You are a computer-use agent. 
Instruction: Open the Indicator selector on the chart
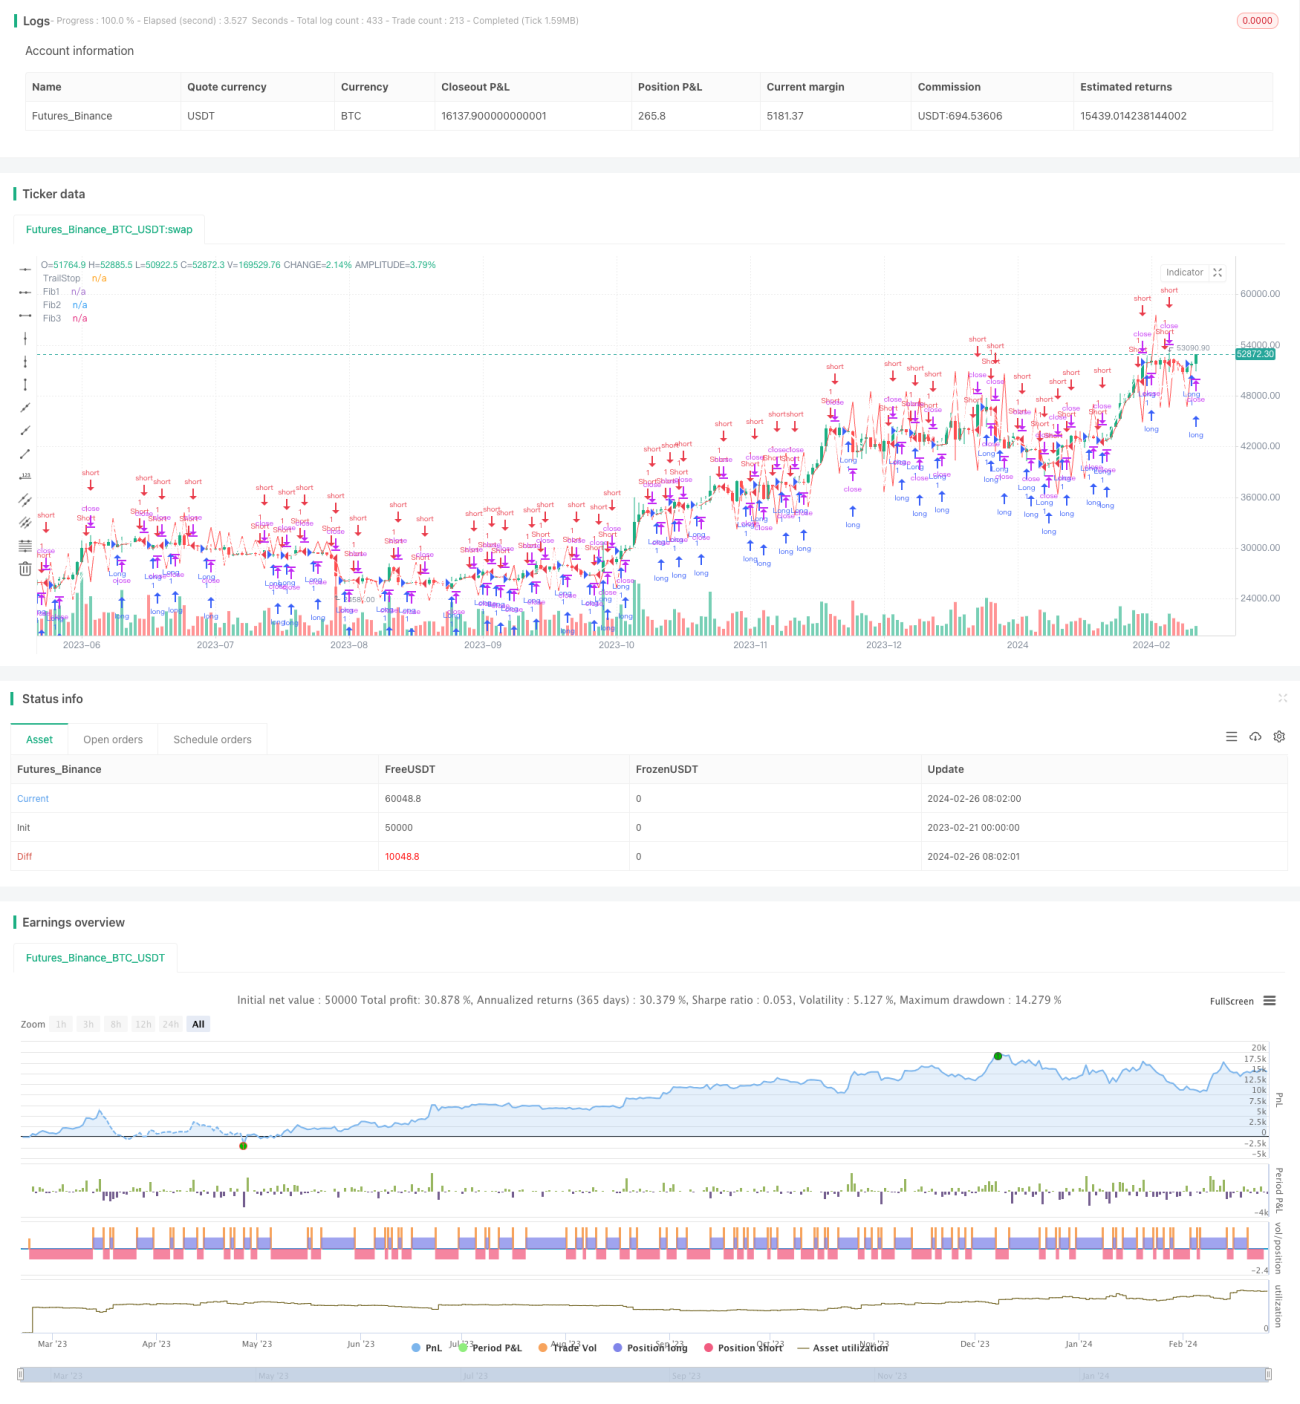tap(1185, 272)
